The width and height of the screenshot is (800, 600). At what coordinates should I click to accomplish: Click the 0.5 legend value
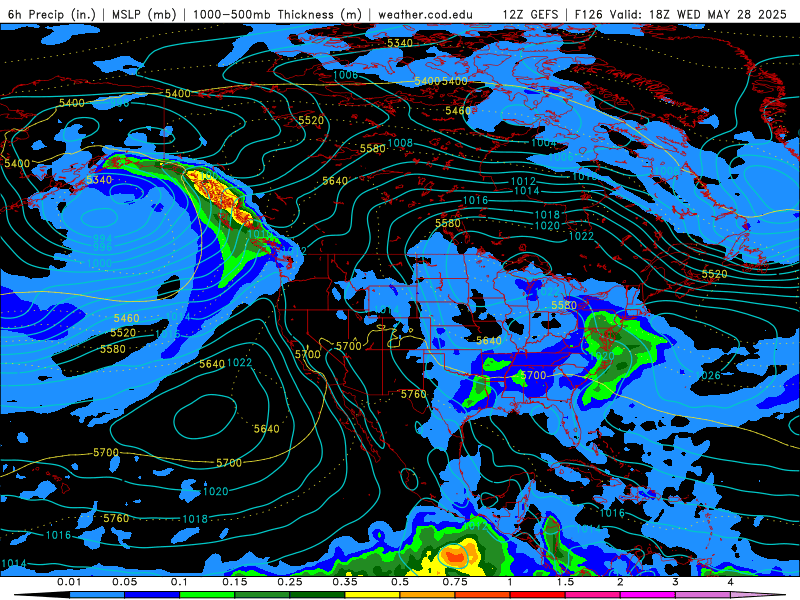(400, 582)
